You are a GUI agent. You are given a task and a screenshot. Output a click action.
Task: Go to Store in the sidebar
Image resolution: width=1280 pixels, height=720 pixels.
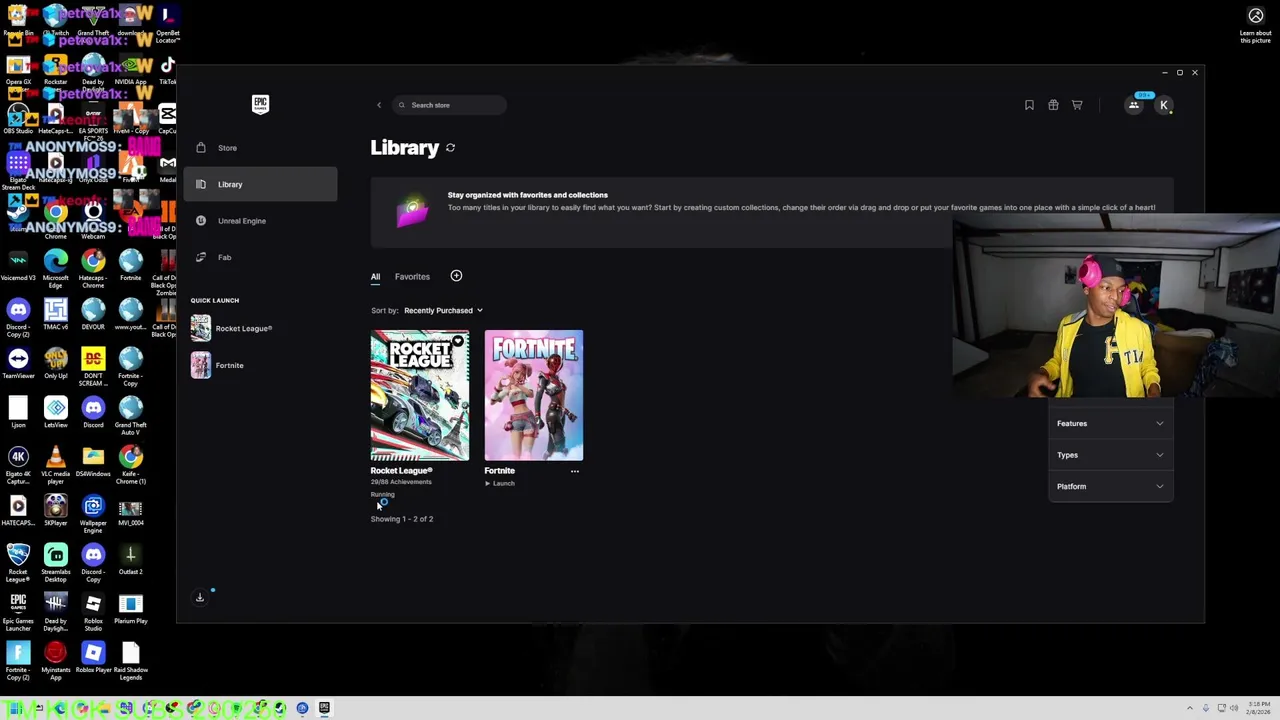(260, 148)
